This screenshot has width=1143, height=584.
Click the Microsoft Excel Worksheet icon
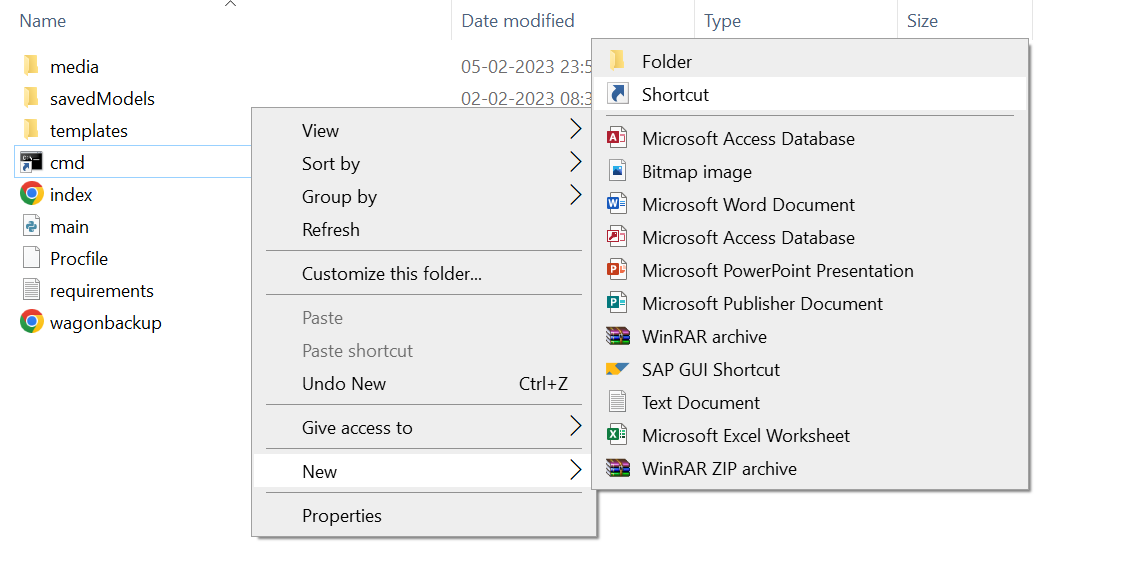coord(617,435)
